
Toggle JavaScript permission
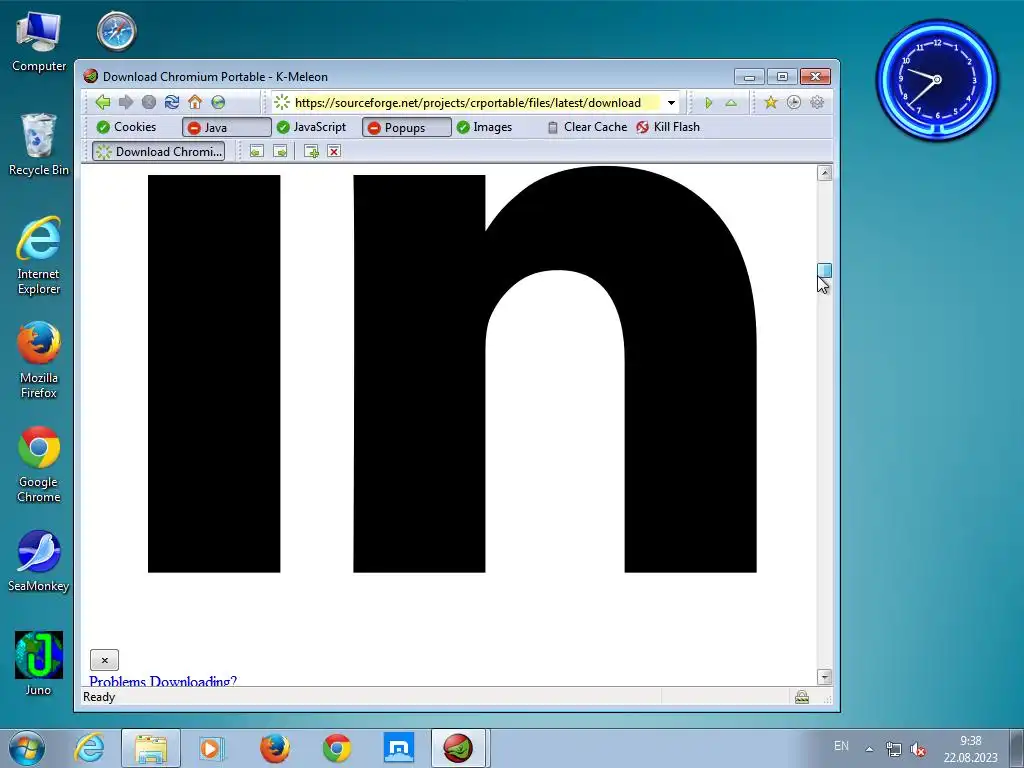(312, 127)
